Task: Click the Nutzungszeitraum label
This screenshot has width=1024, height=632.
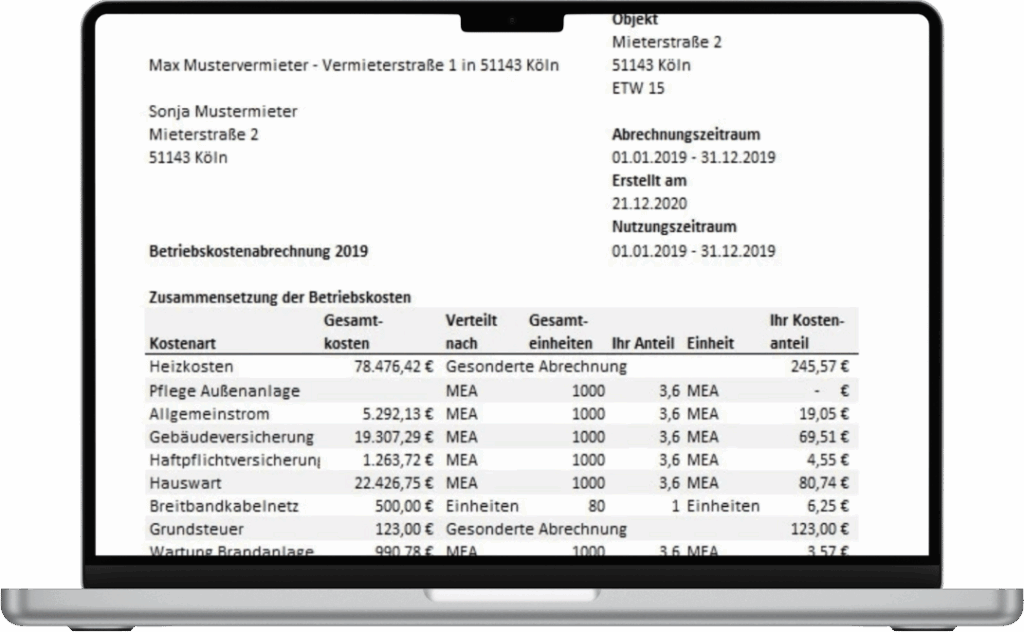Action: coord(676,227)
